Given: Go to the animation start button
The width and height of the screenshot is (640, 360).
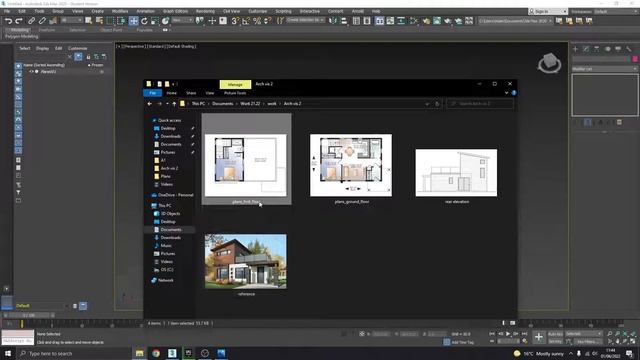Looking at the screenshot, I should (x=492, y=334).
